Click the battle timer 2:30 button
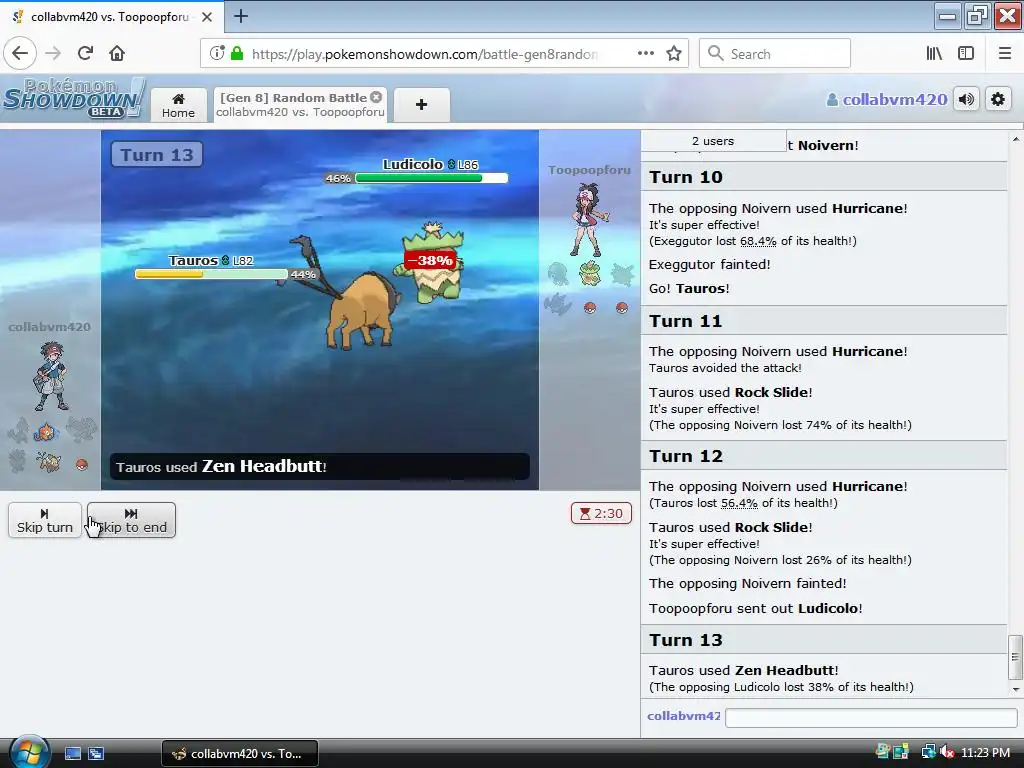 pyautogui.click(x=601, y=513)
